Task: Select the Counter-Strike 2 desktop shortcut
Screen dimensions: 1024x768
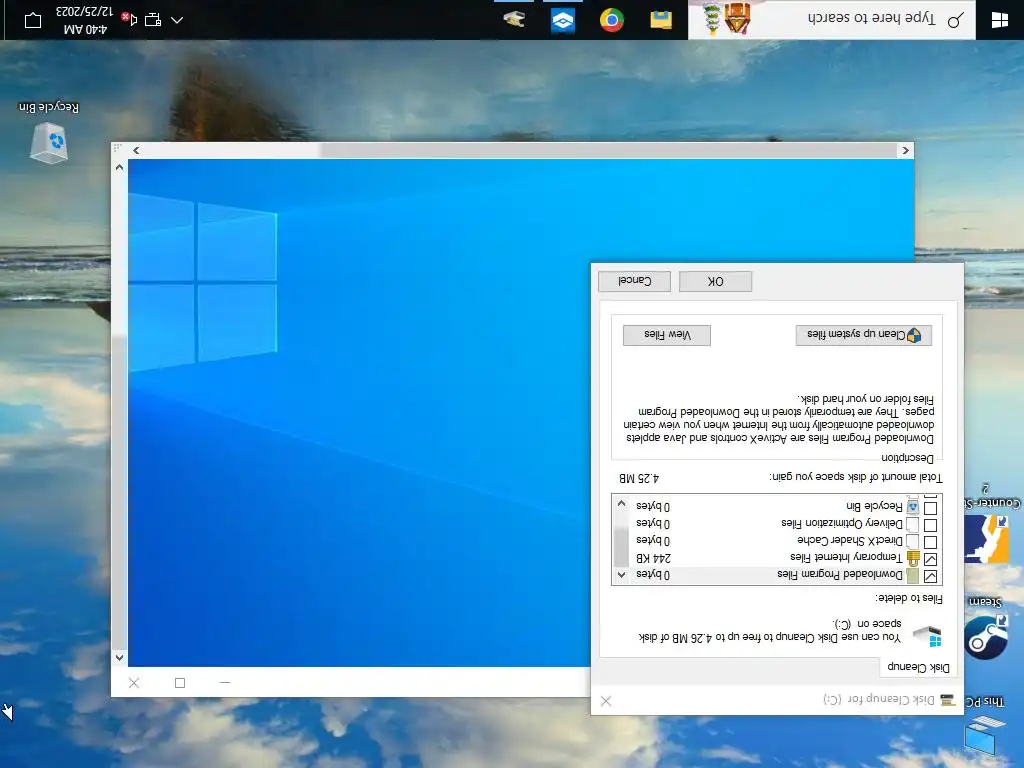Action: coord(989,526)
